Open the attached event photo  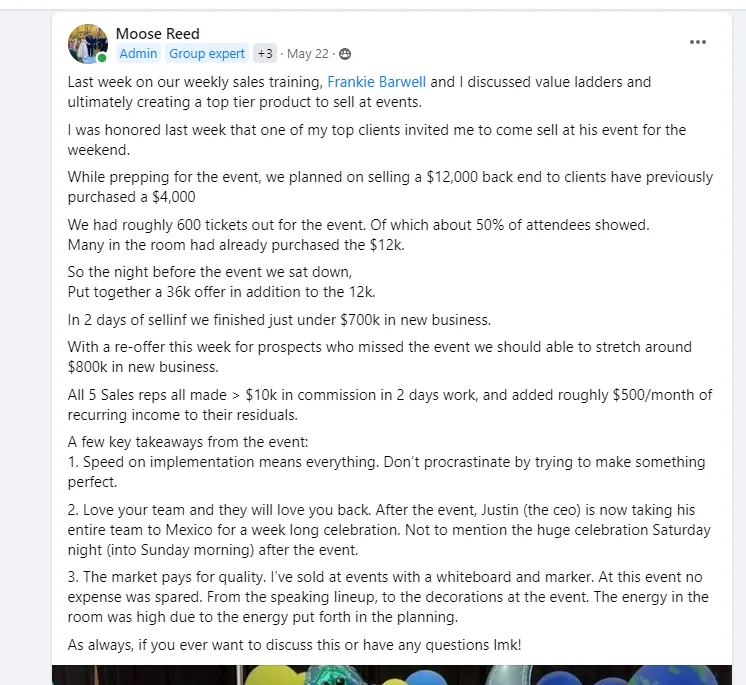[x=392, y=675]
